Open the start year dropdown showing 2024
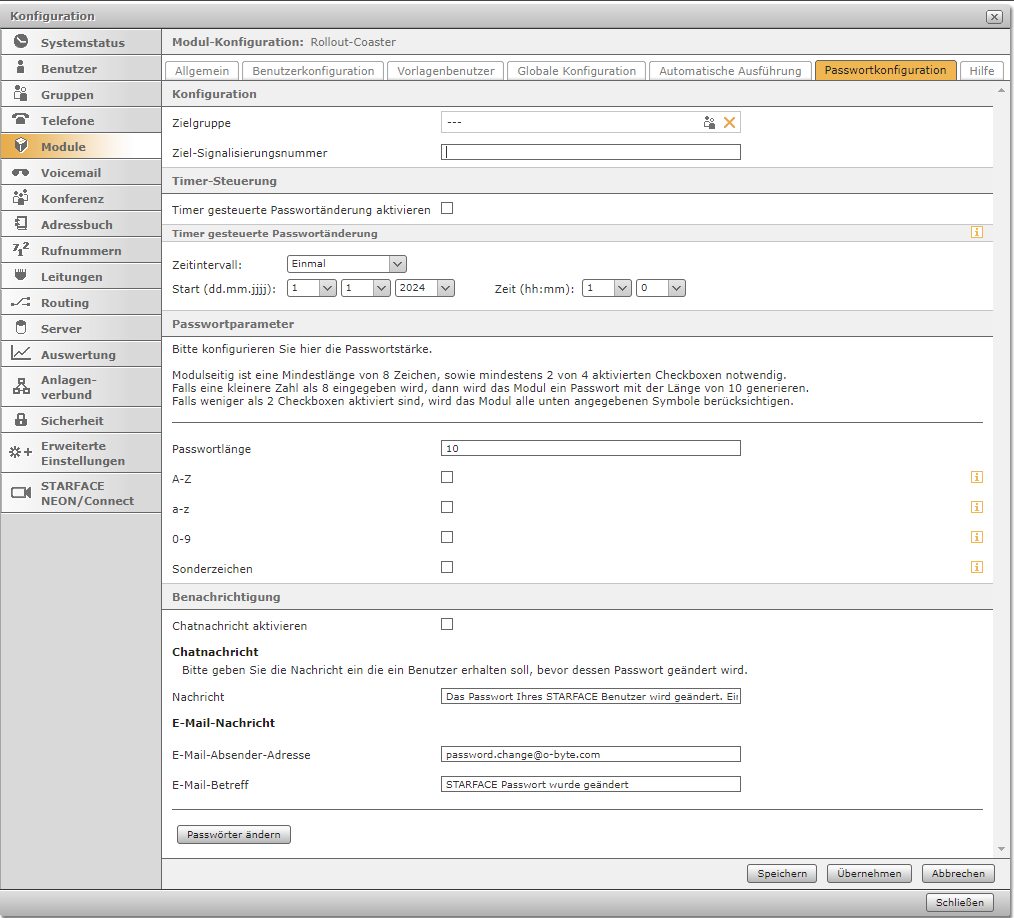Screen dimensions: 1014x918 coord(425,288)
